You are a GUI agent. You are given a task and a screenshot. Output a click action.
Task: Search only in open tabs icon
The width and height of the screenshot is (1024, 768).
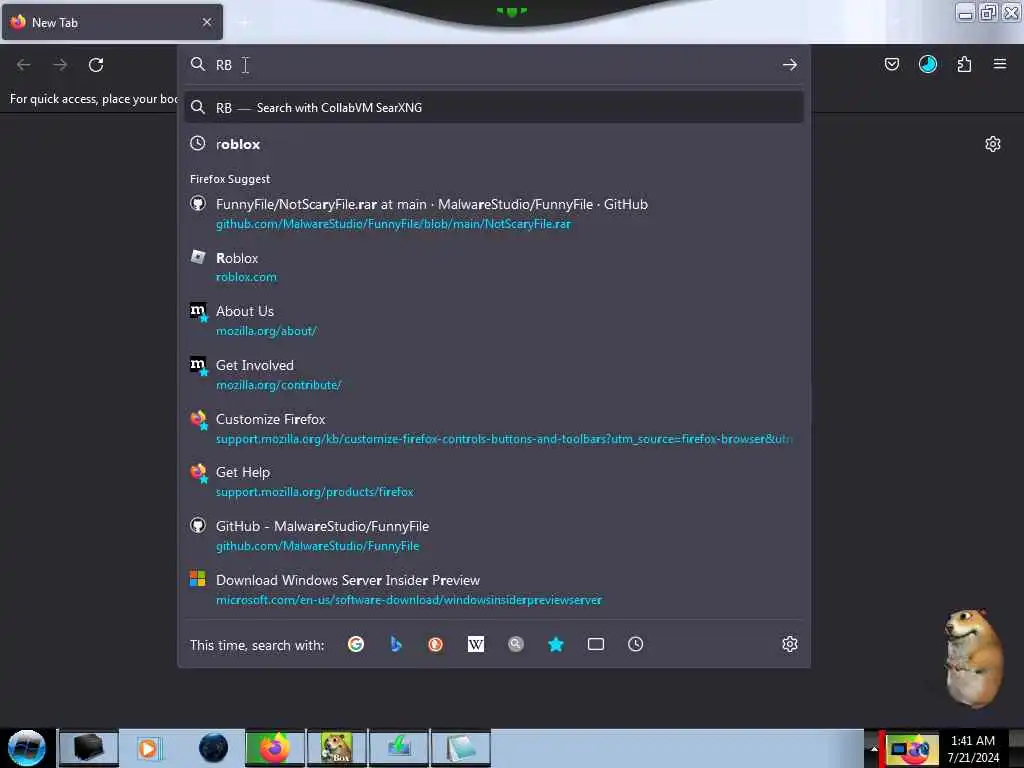tap(596, 645)
